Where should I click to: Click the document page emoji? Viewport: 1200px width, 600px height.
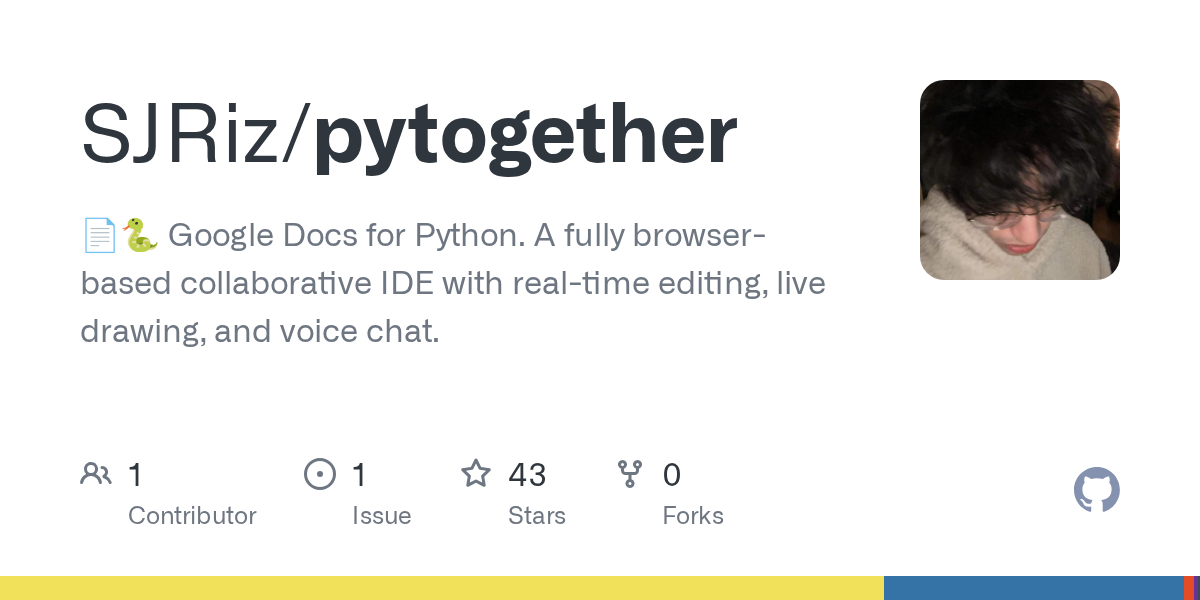click(x=99, y=236)
